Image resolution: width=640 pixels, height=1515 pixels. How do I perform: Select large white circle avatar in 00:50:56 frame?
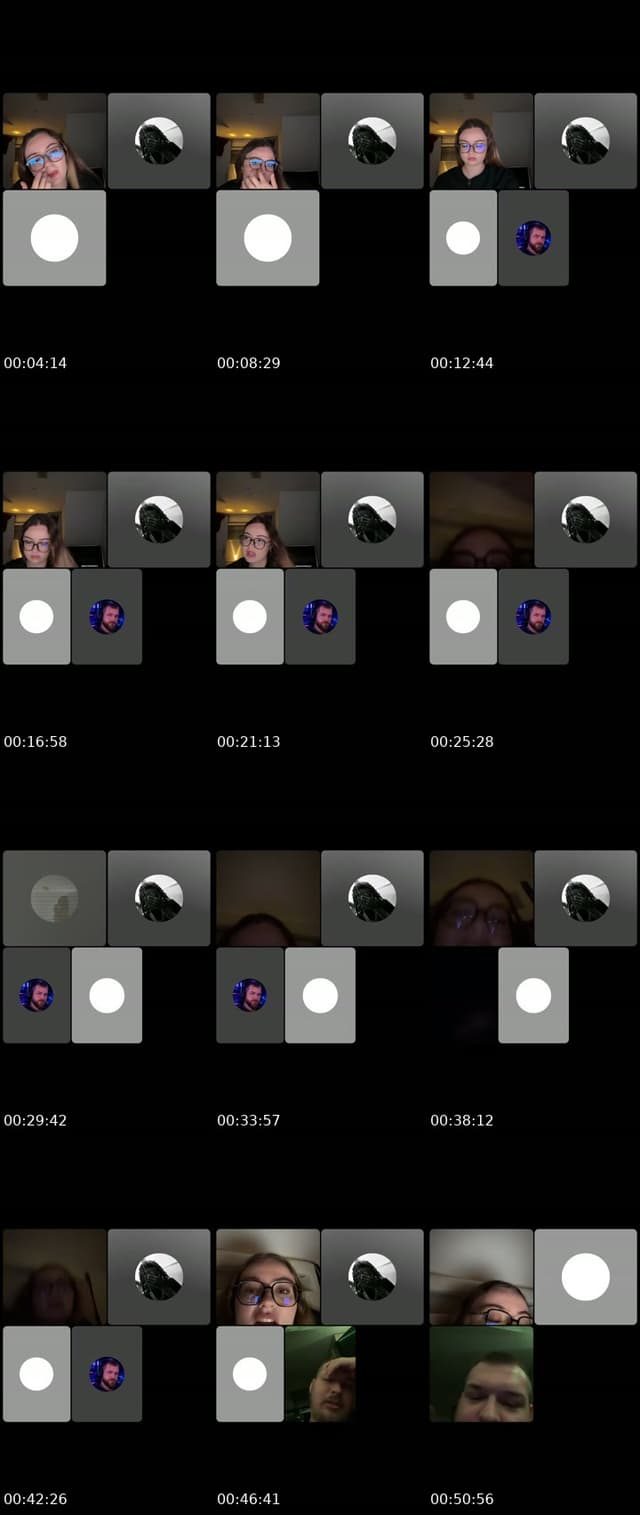pos(586,1277)
